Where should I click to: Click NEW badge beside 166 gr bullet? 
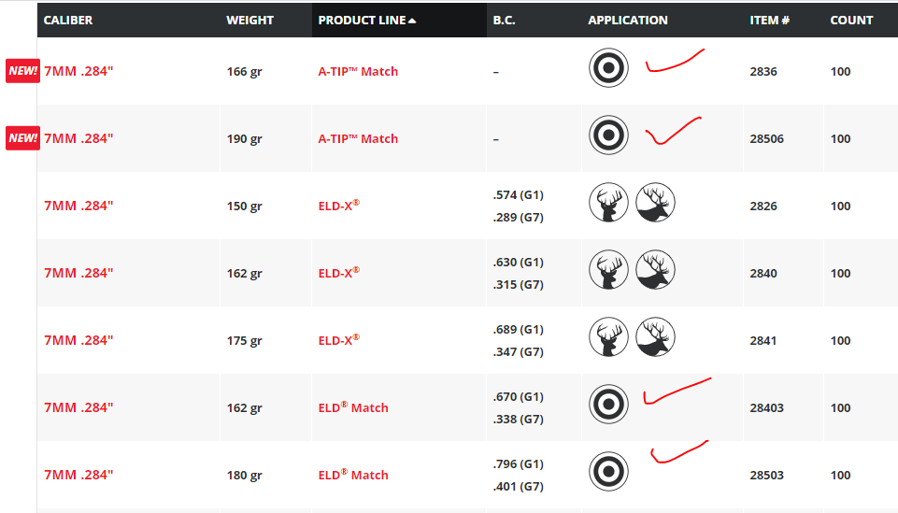click(22, 71)
